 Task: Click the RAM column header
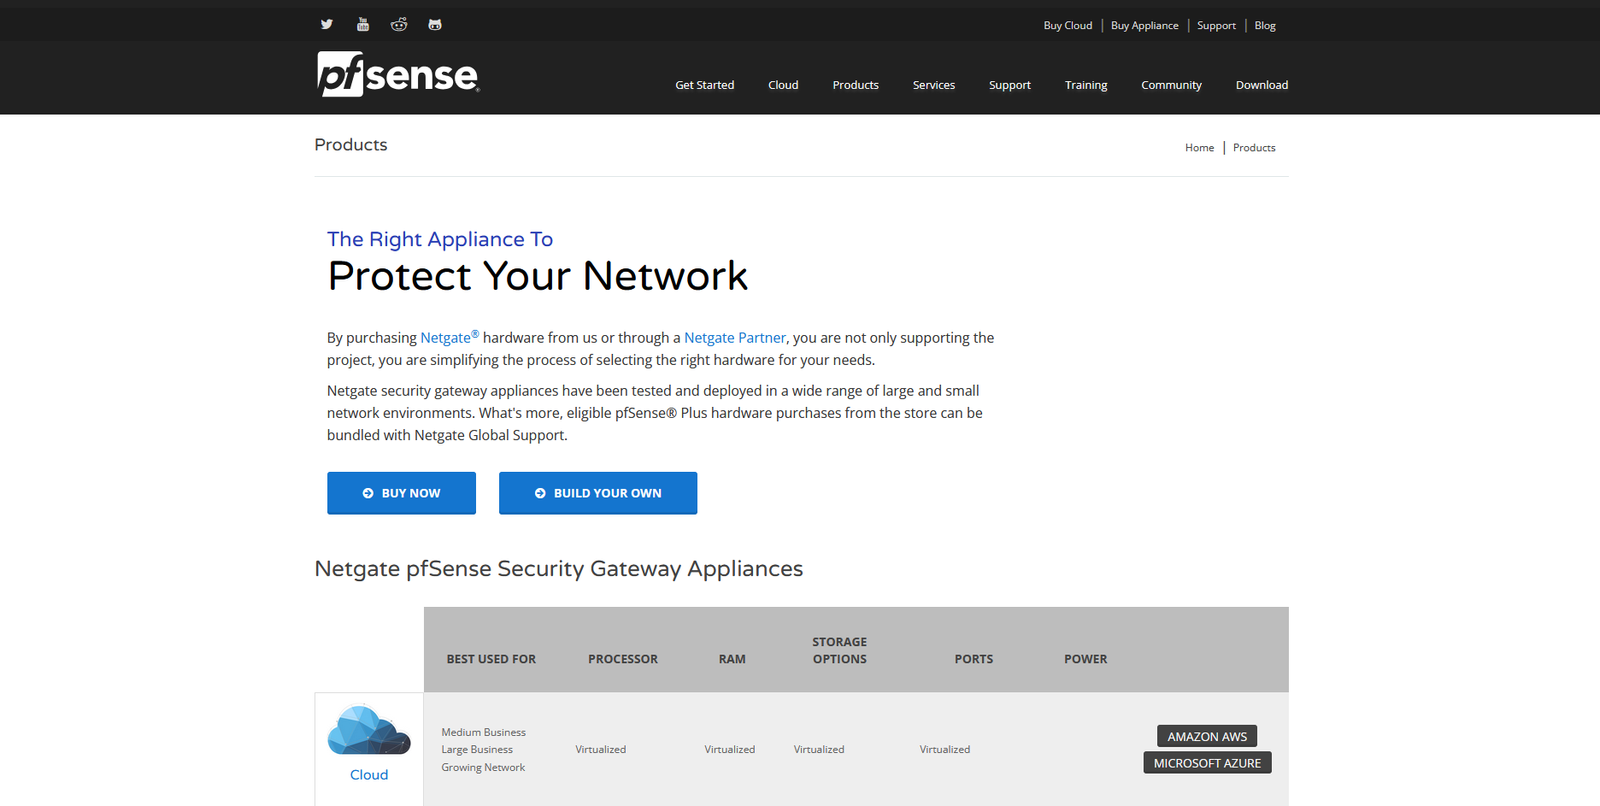coord(732,659)
